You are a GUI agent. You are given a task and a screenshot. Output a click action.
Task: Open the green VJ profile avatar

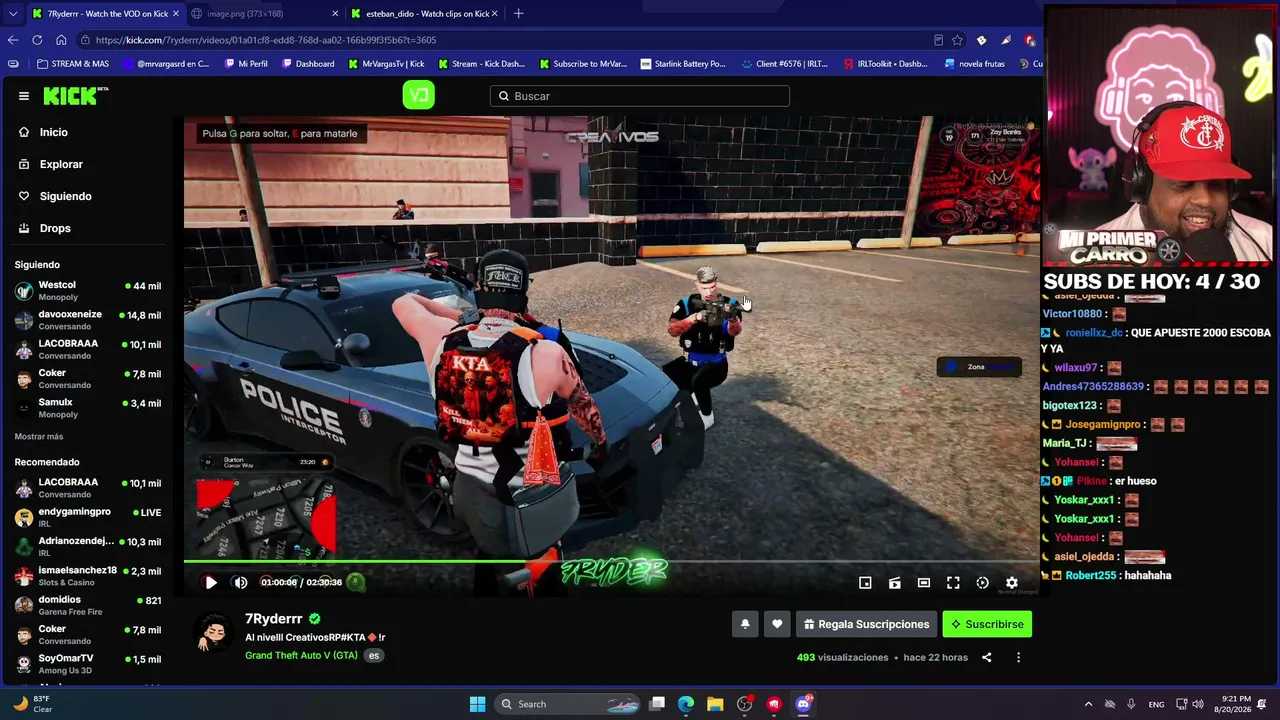tap(418, 96)
